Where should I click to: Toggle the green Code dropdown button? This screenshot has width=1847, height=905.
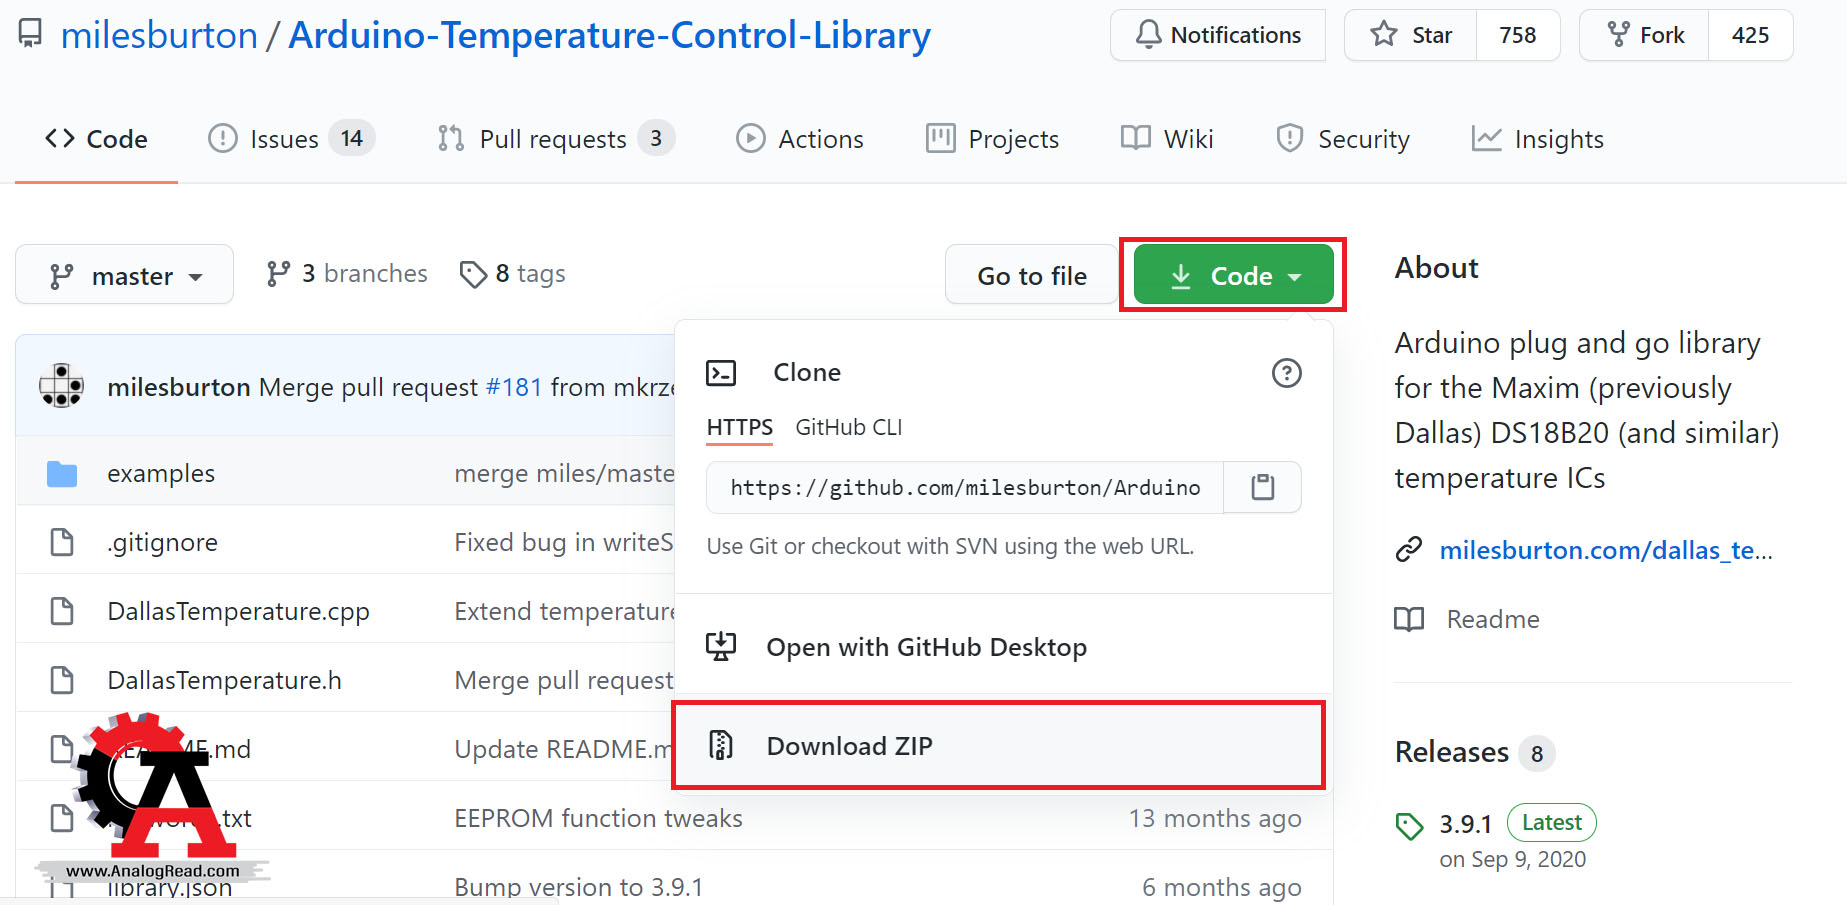[x=1234, y=275]
